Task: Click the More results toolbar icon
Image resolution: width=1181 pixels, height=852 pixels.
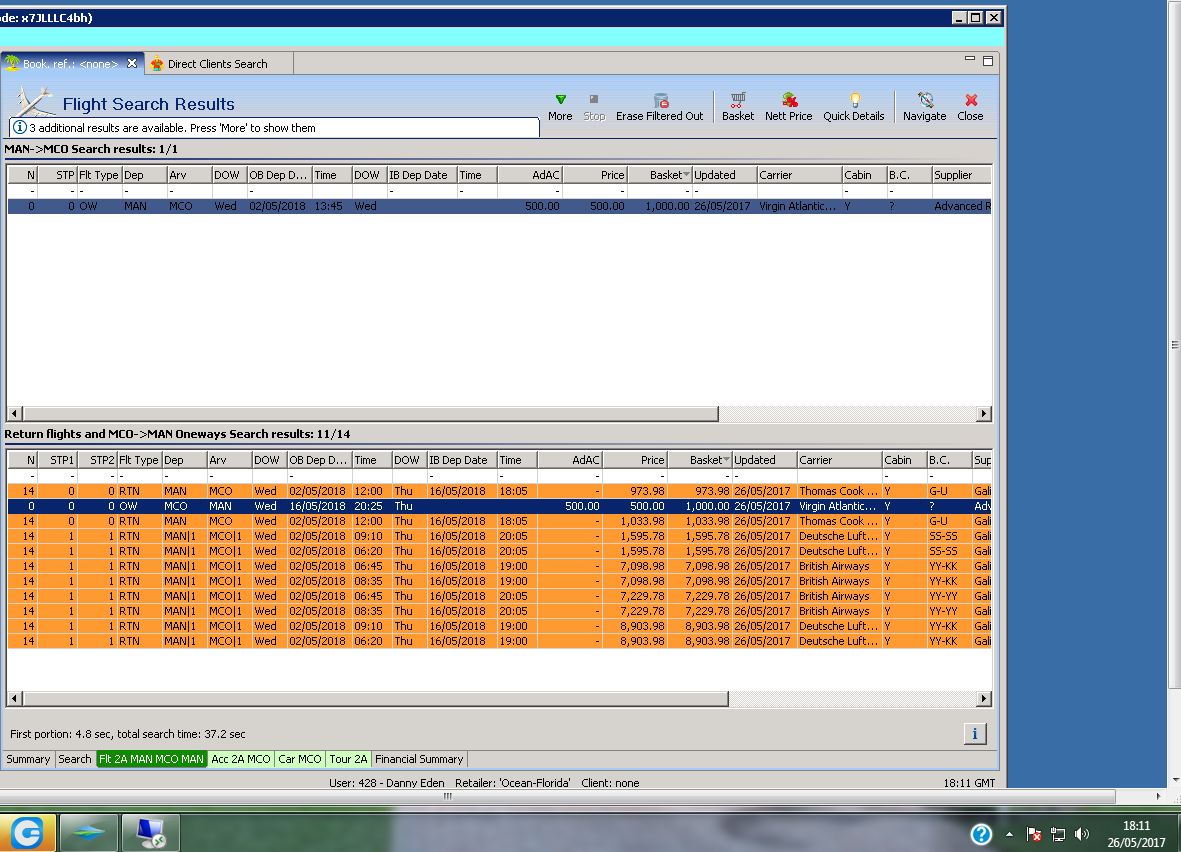Action: [560, 99]
